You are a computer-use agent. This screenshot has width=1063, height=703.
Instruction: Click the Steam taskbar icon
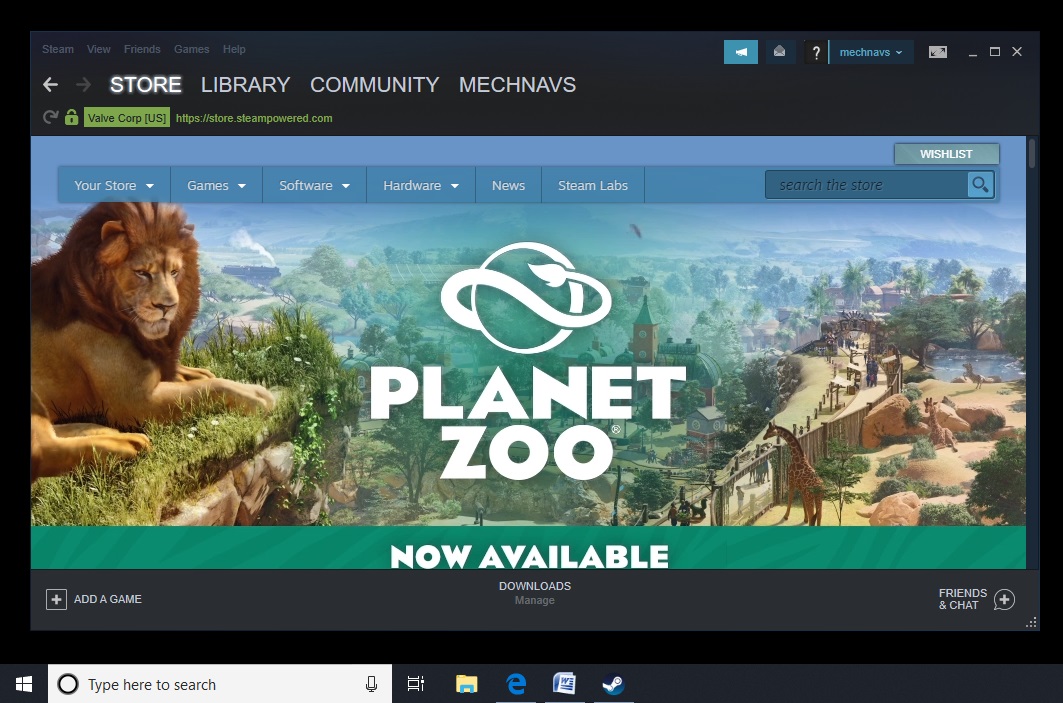[614, 684]
